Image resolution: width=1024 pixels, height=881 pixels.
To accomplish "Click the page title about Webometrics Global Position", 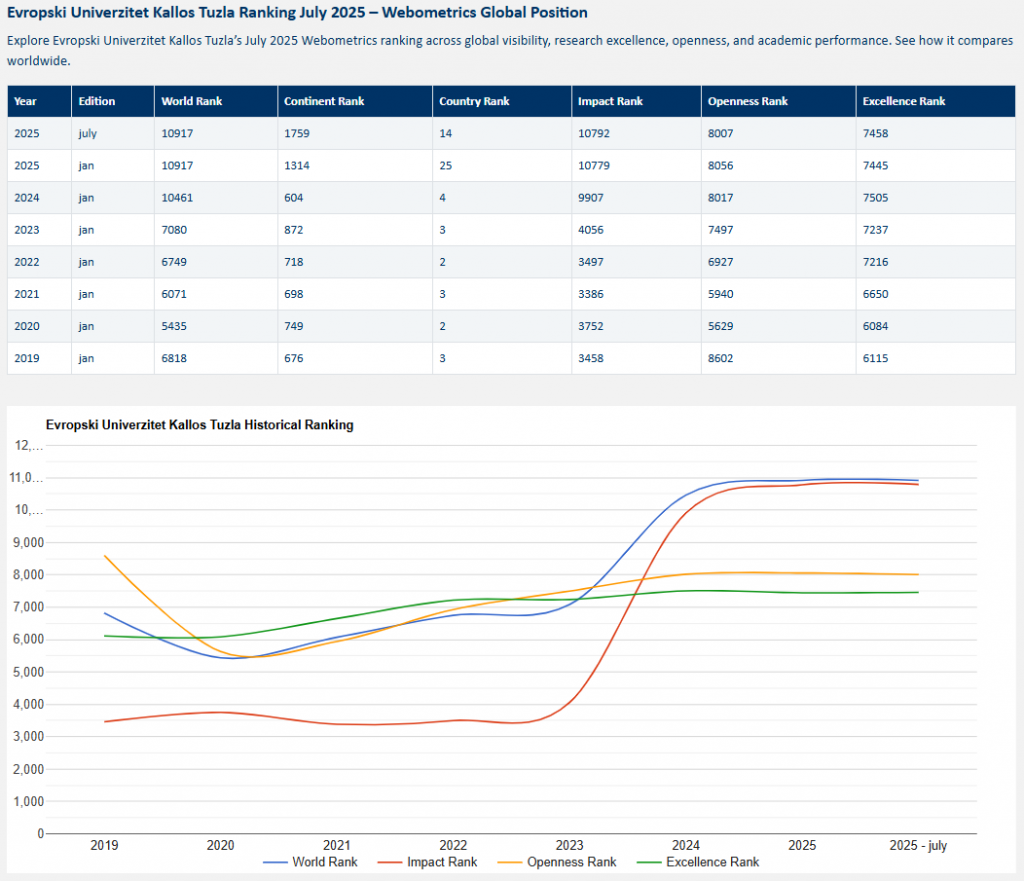I will (297, 12).
